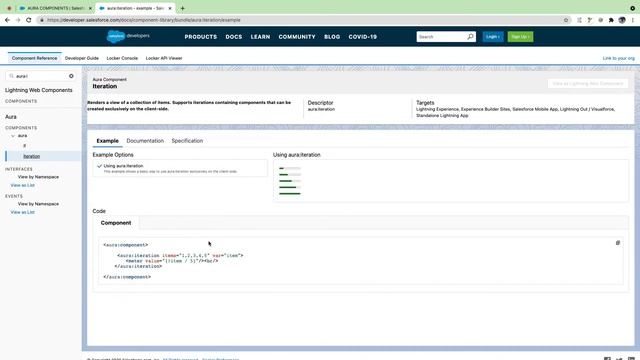
Task: Click the top, least-filled meter bar in preview
Action: 290,168
